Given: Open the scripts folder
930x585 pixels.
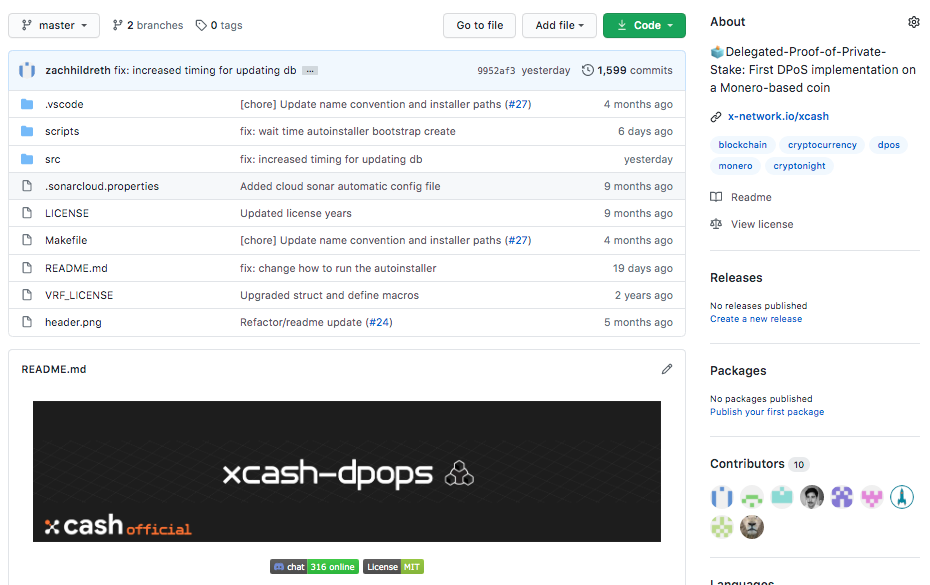Looking at the screenshot, I should [62, 131].
